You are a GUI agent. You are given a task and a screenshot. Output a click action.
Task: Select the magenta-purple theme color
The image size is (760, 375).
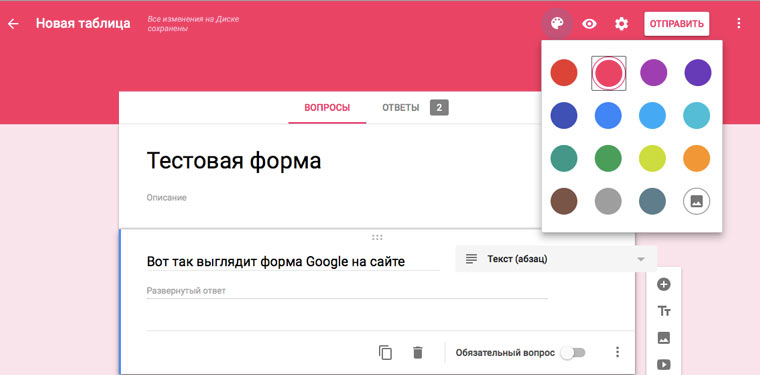point(653,73)
